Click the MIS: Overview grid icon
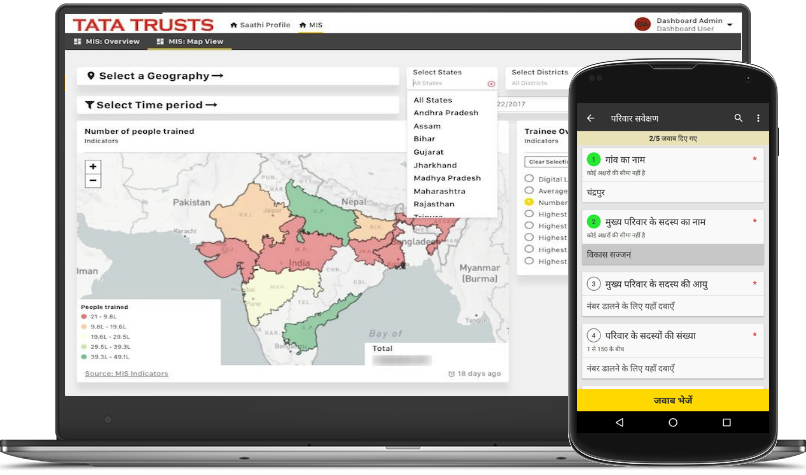 [x=78, y=42]
